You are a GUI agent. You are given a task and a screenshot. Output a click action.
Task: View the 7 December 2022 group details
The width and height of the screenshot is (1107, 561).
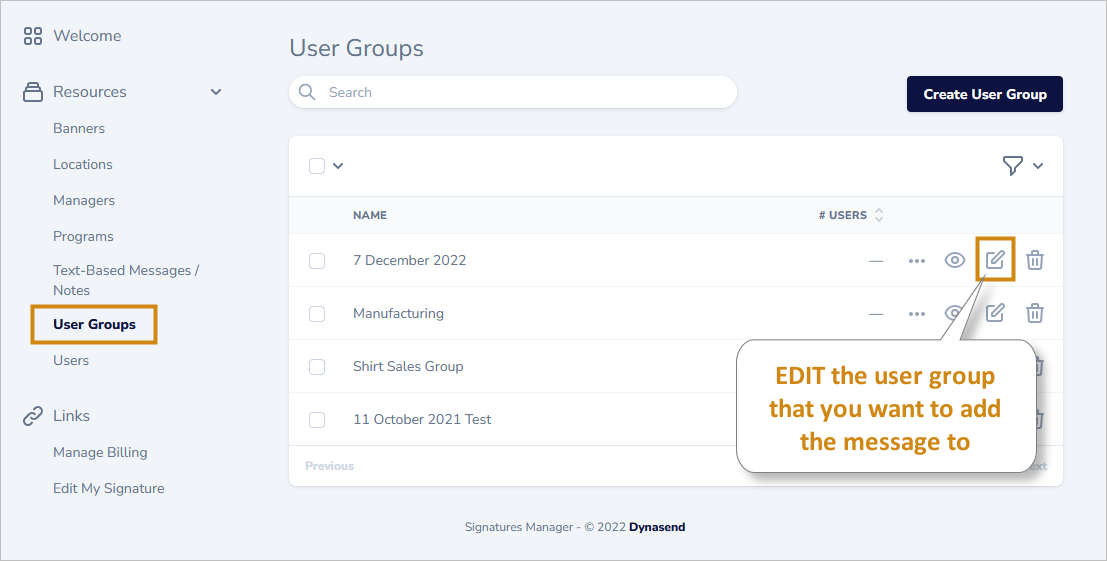point(955,260)
